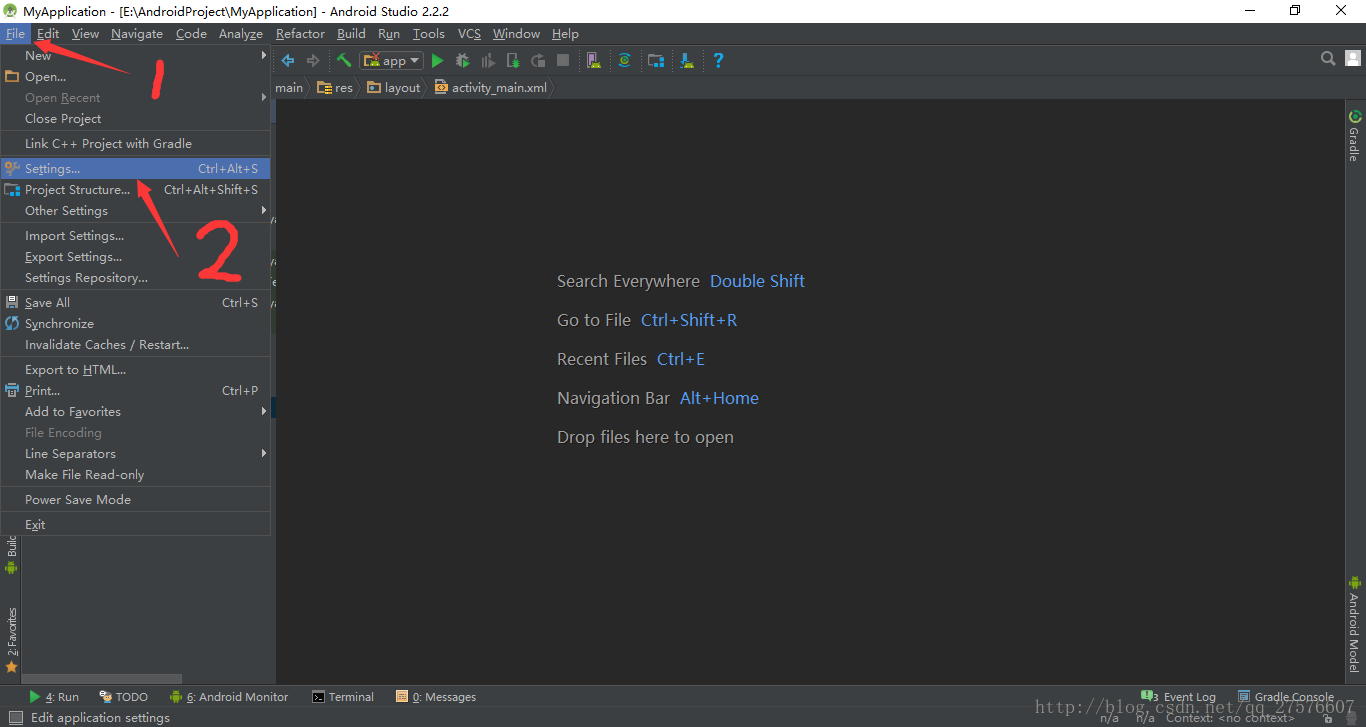
Task: Click the Debug app bug icon
Action: point(463,61)
